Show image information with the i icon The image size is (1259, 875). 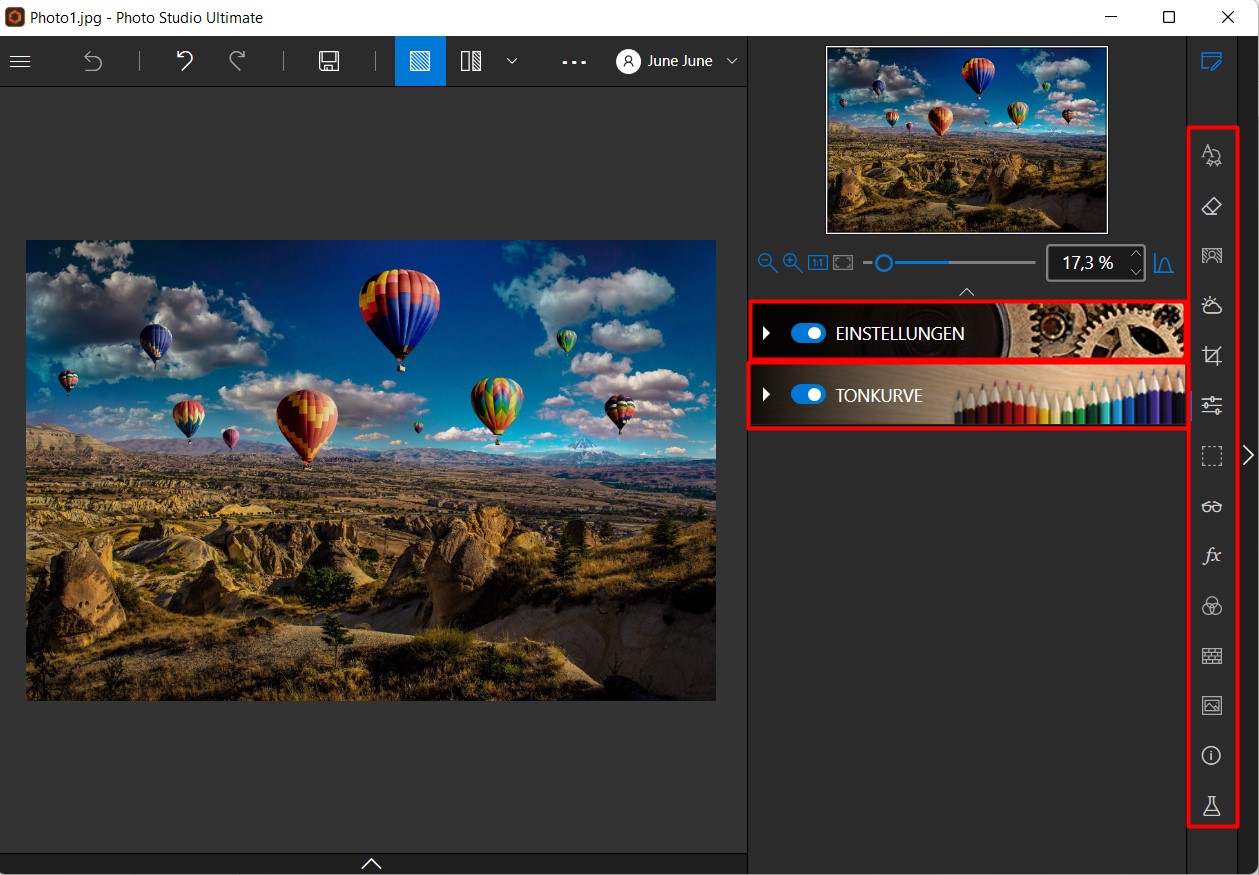point(1211,756)
